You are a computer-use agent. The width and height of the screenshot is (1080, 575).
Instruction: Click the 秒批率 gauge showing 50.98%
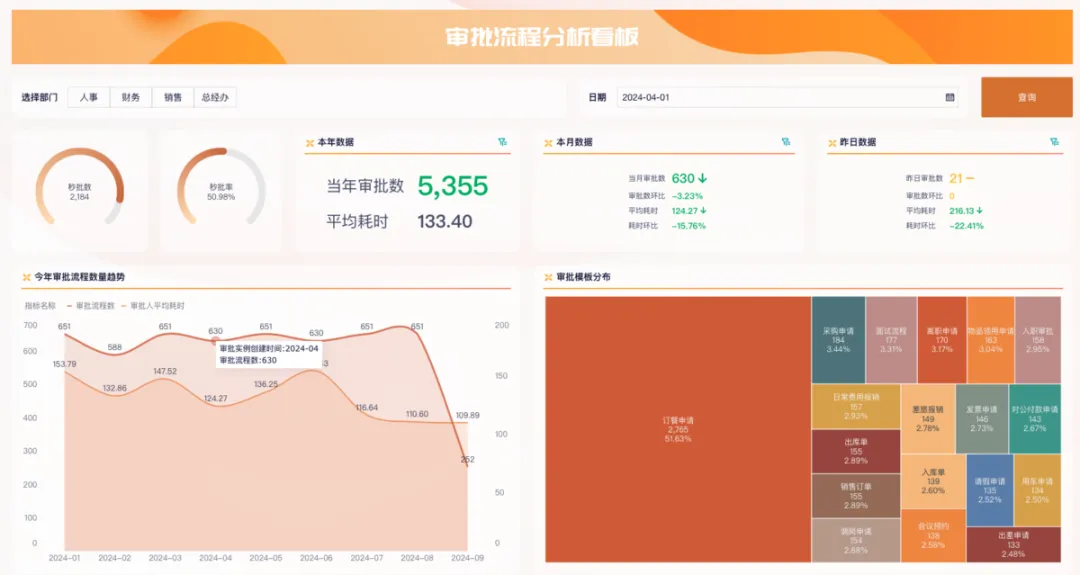click(221, 190)
